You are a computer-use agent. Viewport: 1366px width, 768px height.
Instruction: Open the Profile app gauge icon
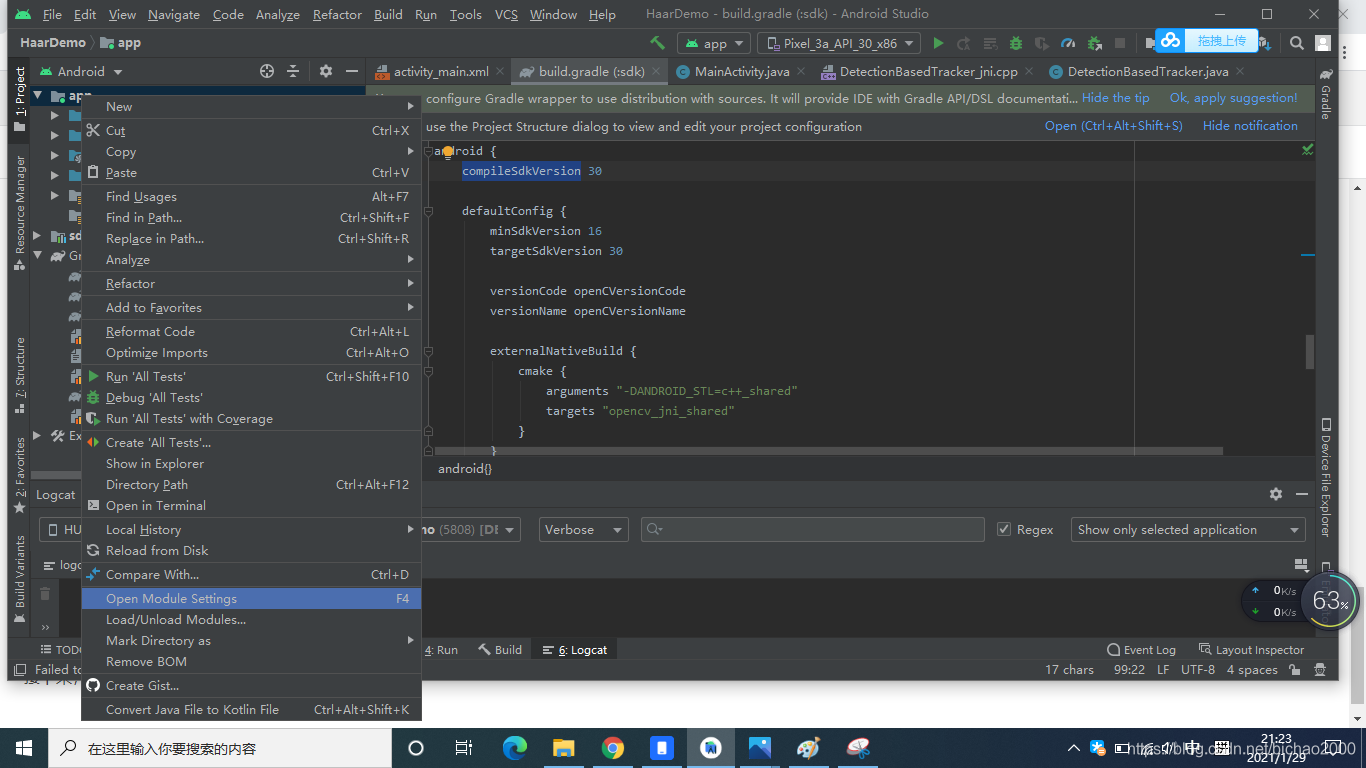pos(1068,43)
